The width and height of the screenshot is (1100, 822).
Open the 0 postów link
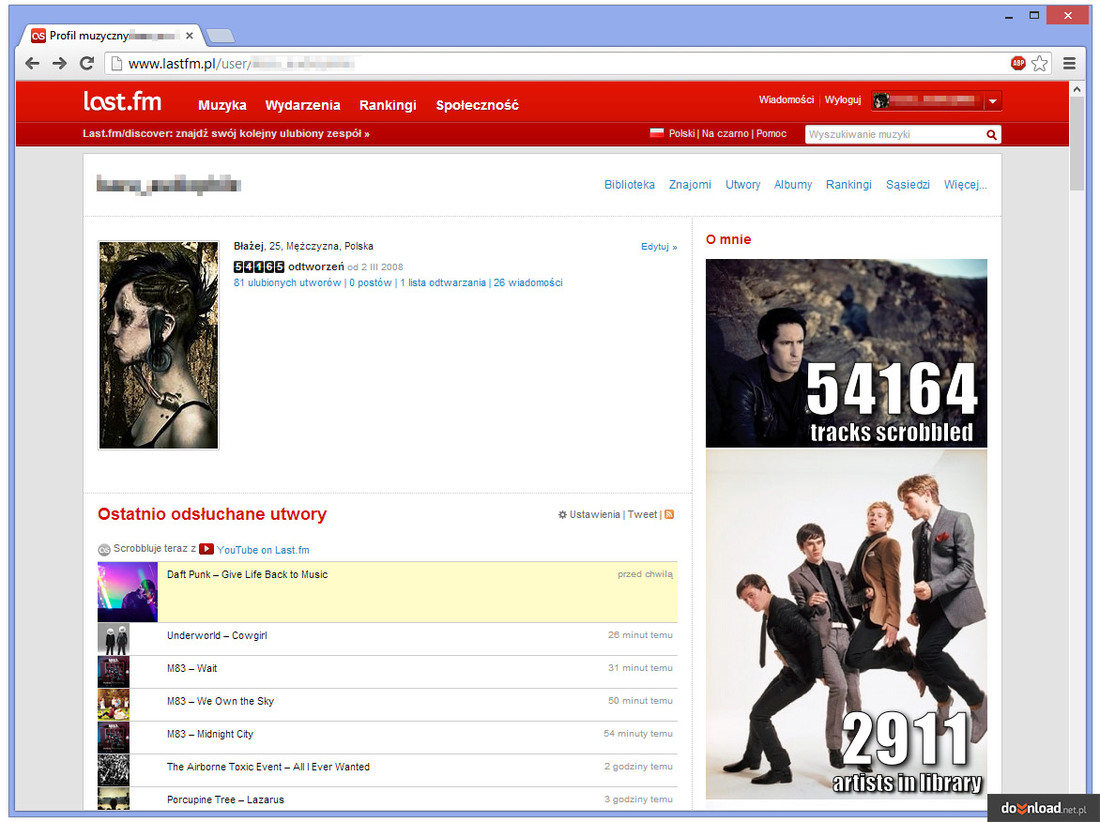click(x=370, y=283)
